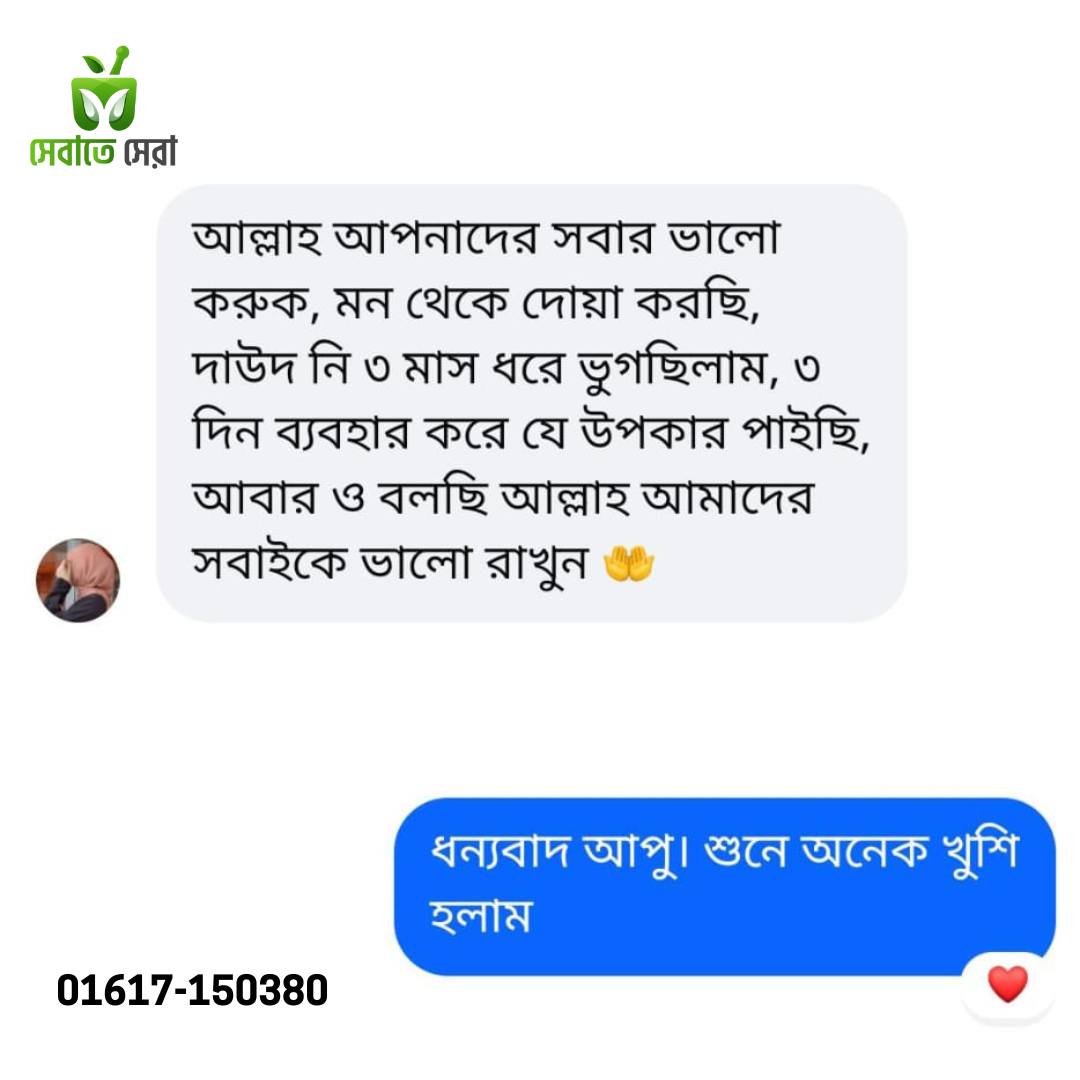Select the blue reply message bubble
Image resolution: width=1080 pixels, height=1080 pixels.
(x=724, y=886)
